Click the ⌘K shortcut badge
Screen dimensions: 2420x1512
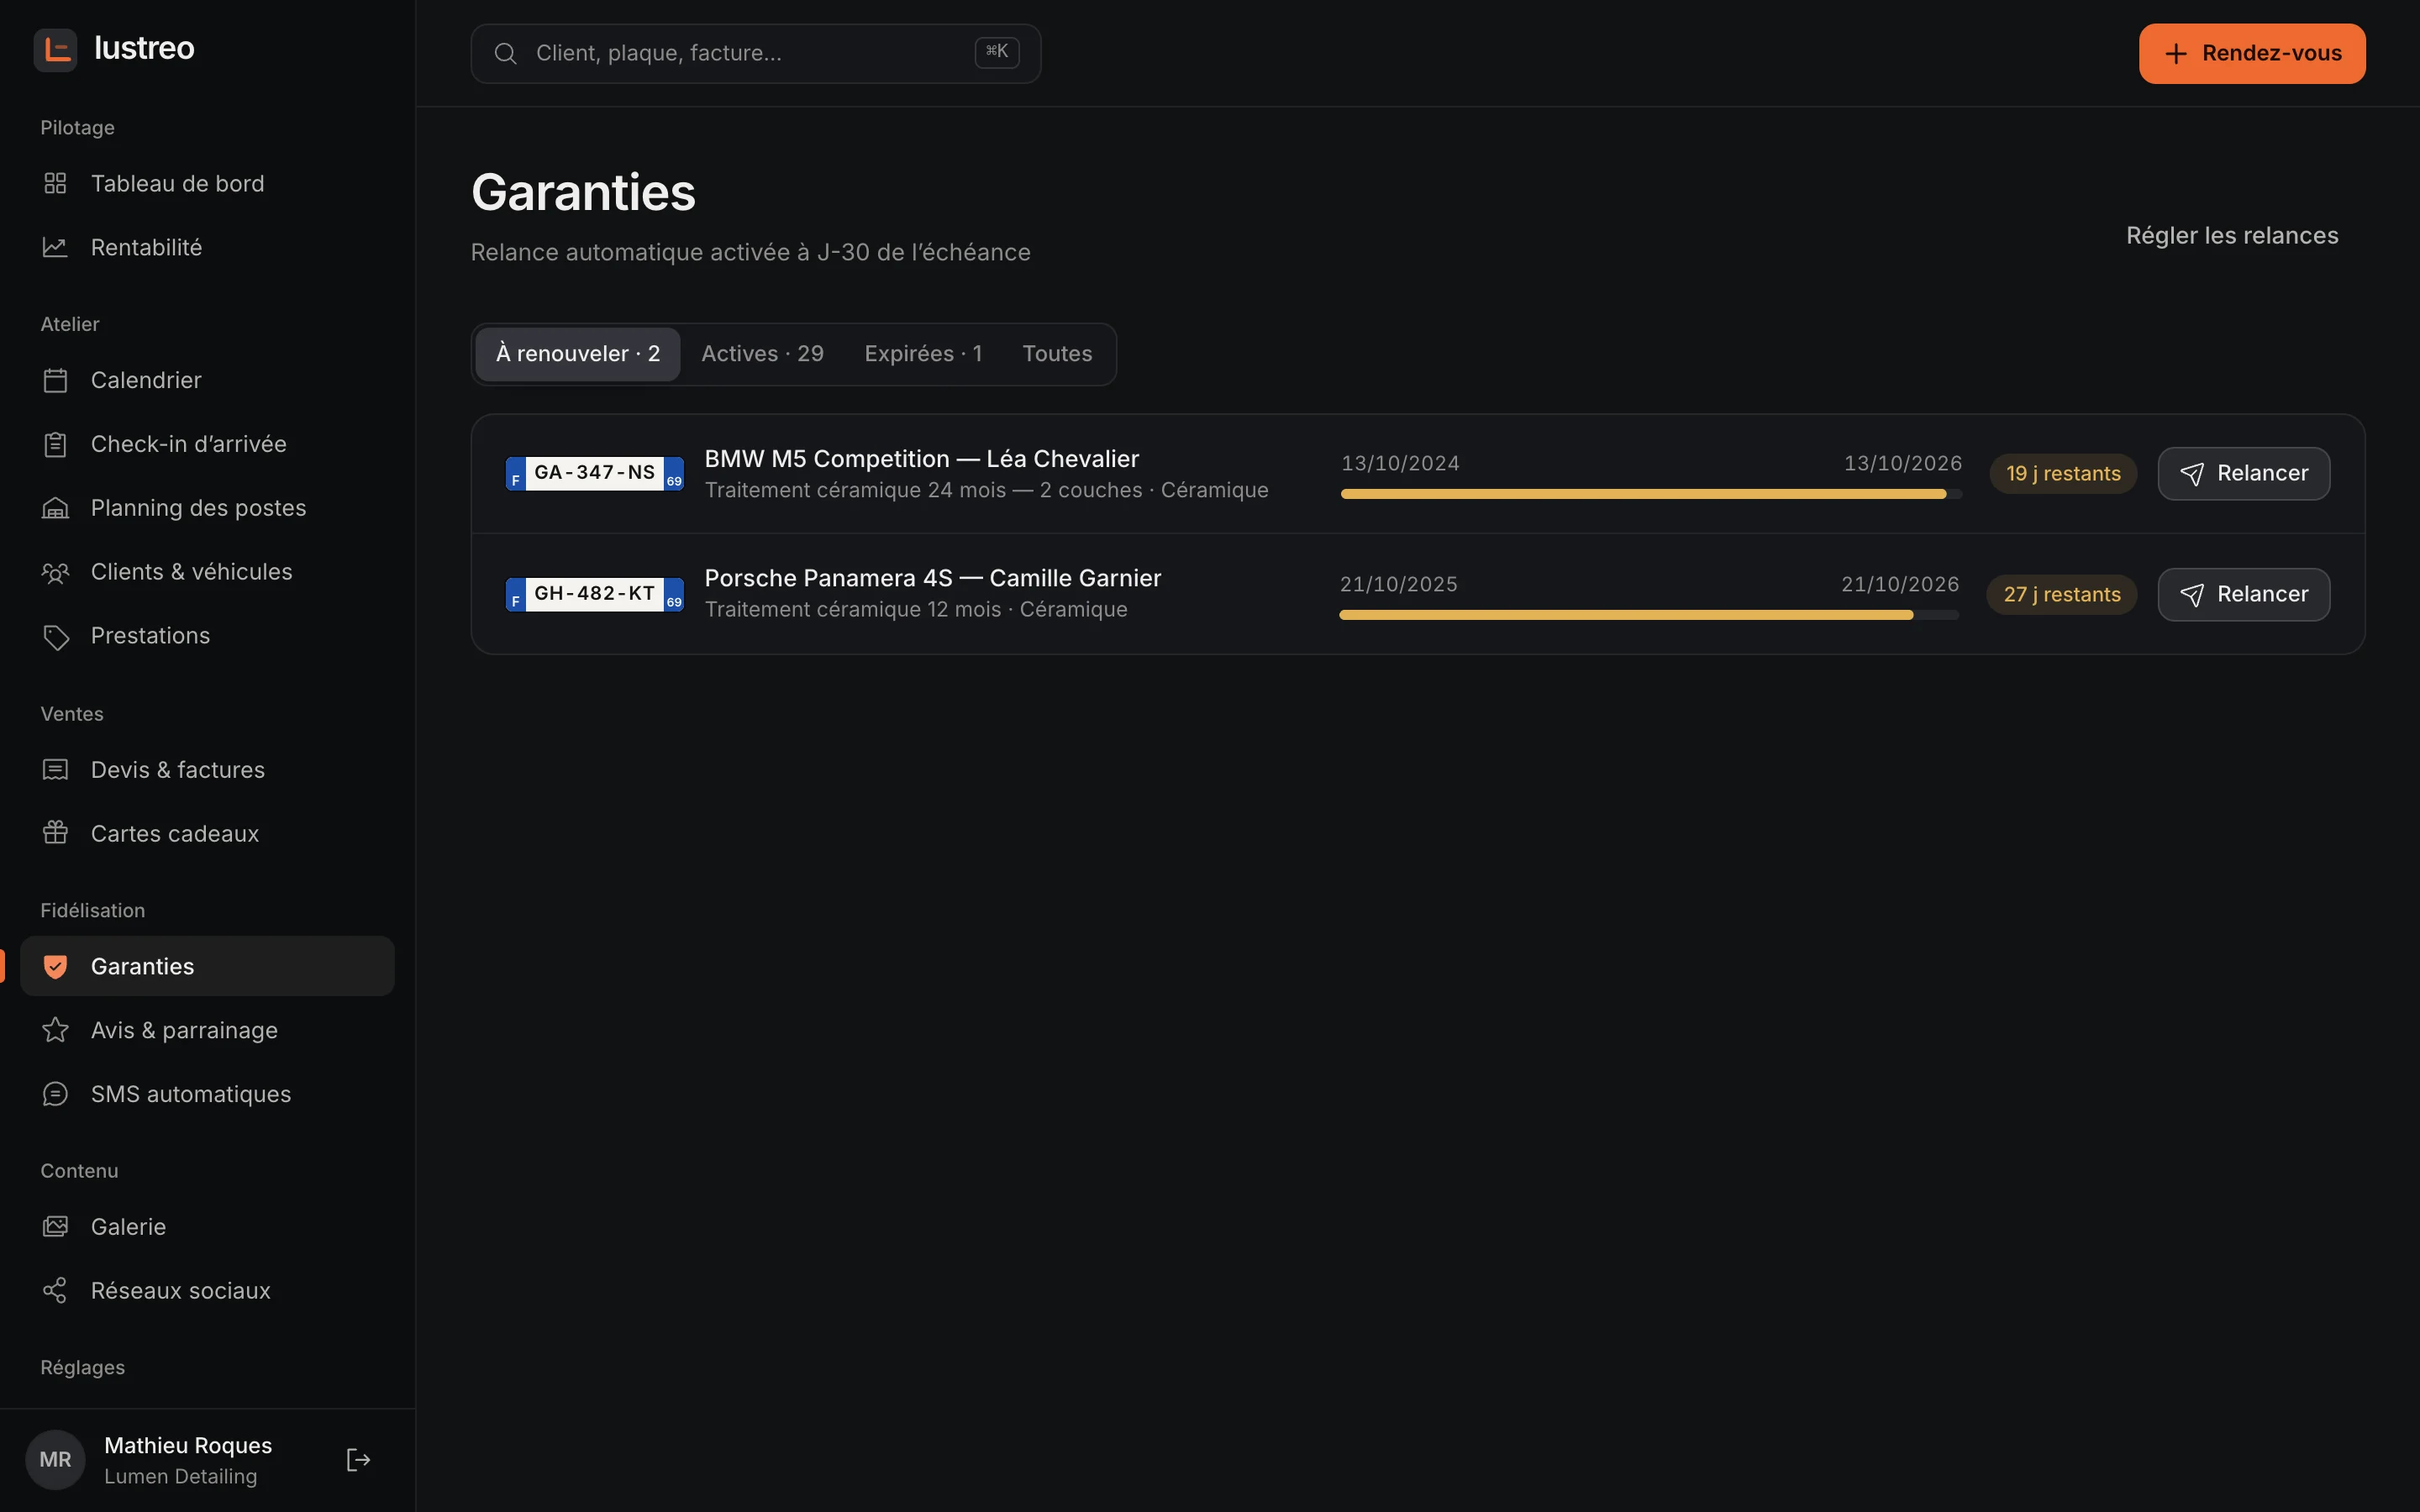pyautogui.click(x=997, y=53)
